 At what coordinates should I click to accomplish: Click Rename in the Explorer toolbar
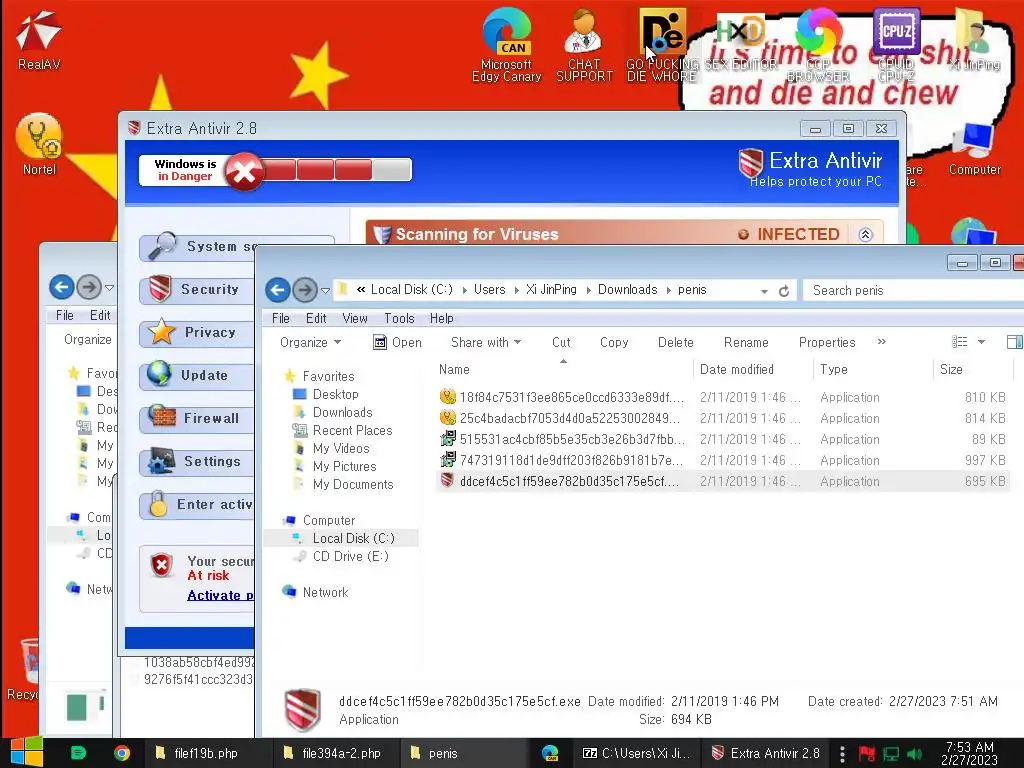(746, 342)
